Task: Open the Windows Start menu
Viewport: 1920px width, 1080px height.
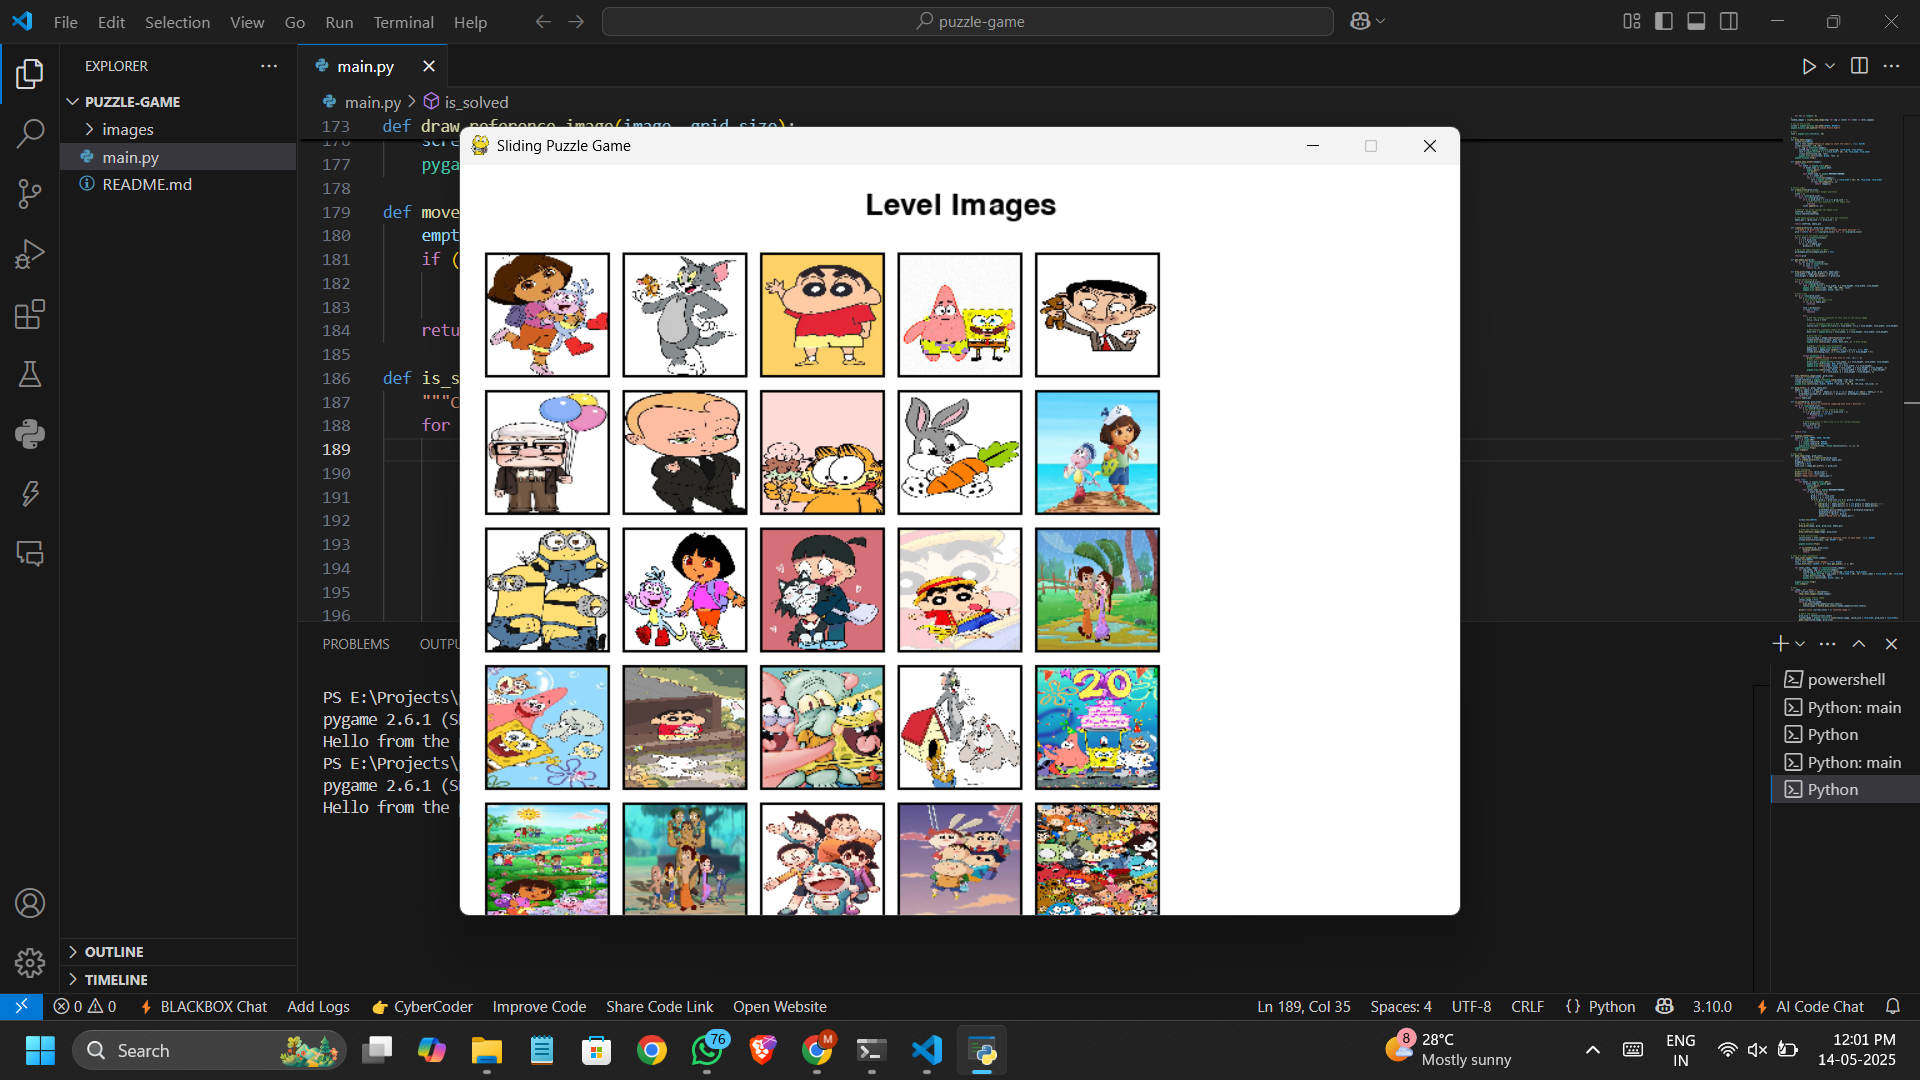Action: (40, 1050)
